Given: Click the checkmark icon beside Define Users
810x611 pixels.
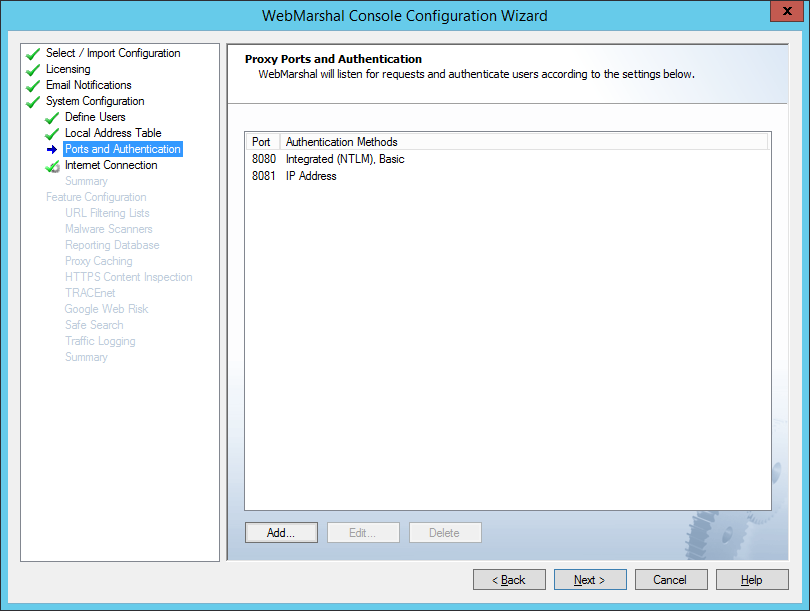Looking at the screenshot, I should coord(52,118).
